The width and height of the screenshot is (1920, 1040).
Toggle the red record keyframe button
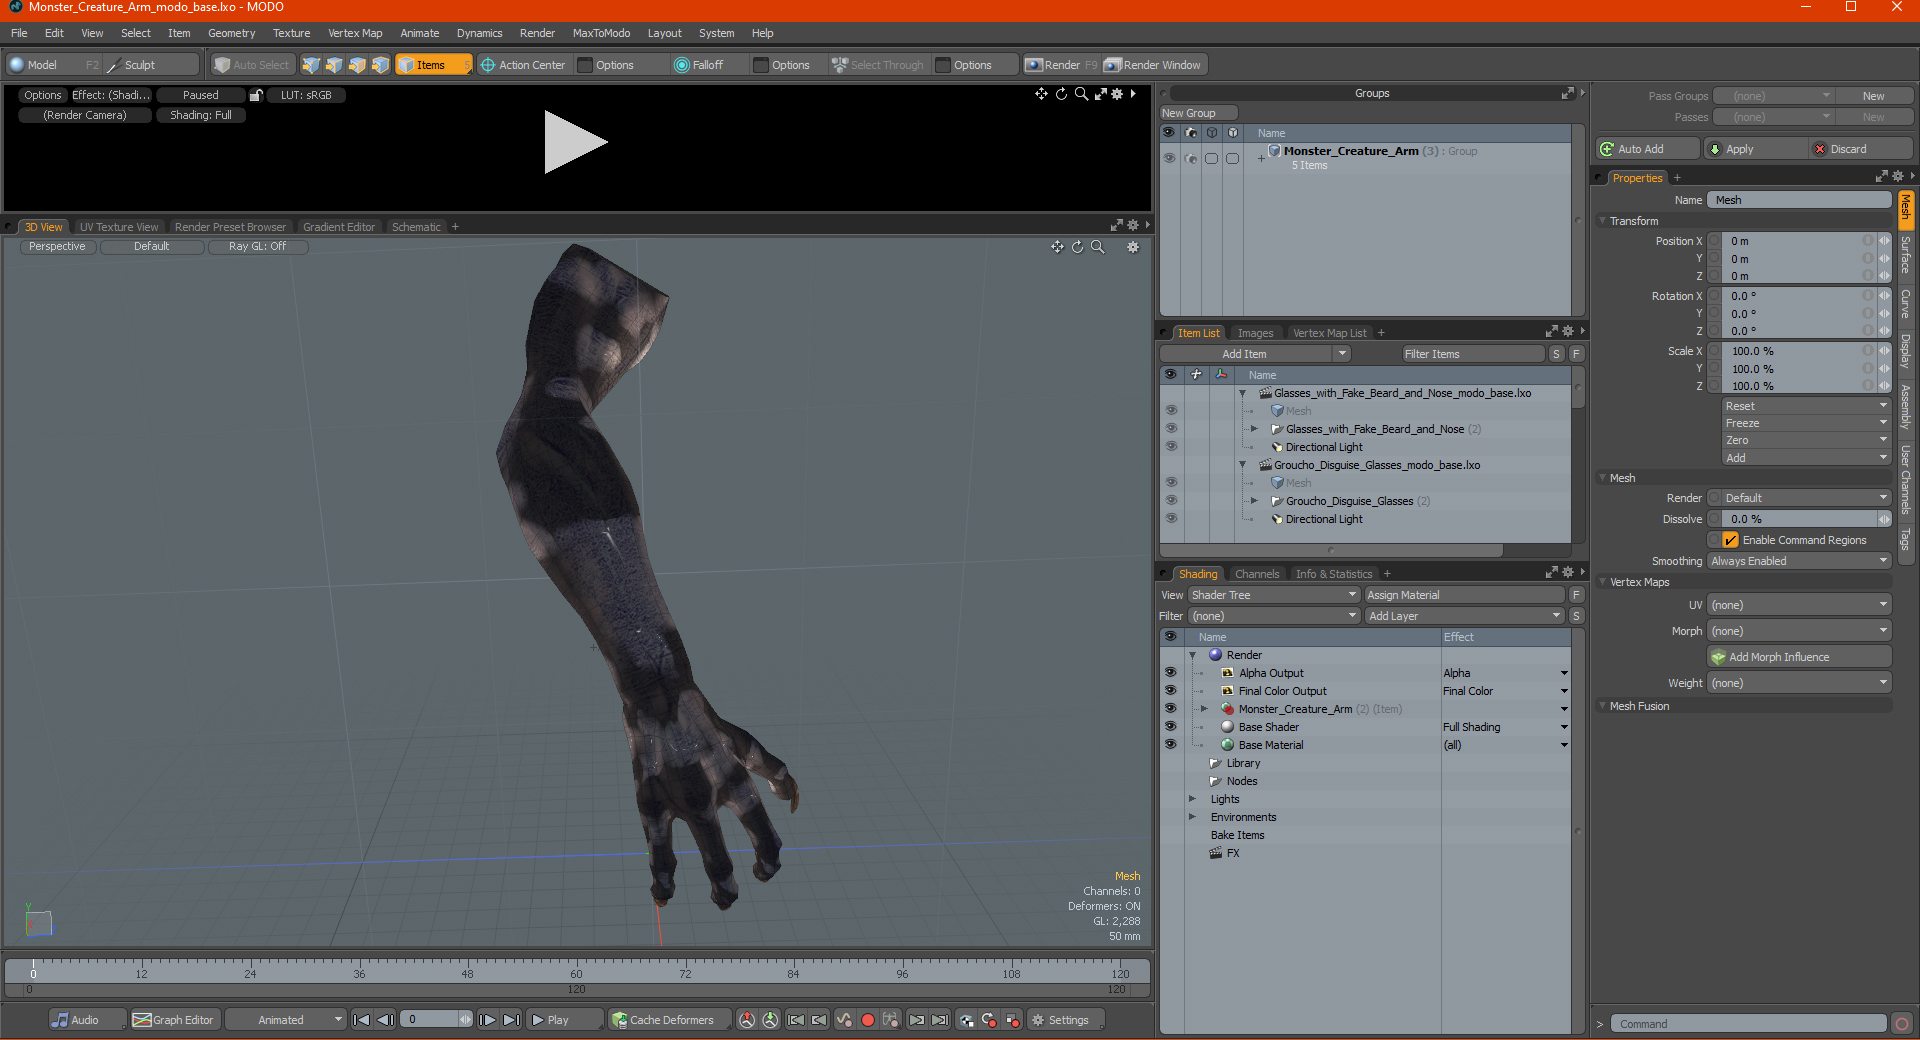click(868, 1020)
